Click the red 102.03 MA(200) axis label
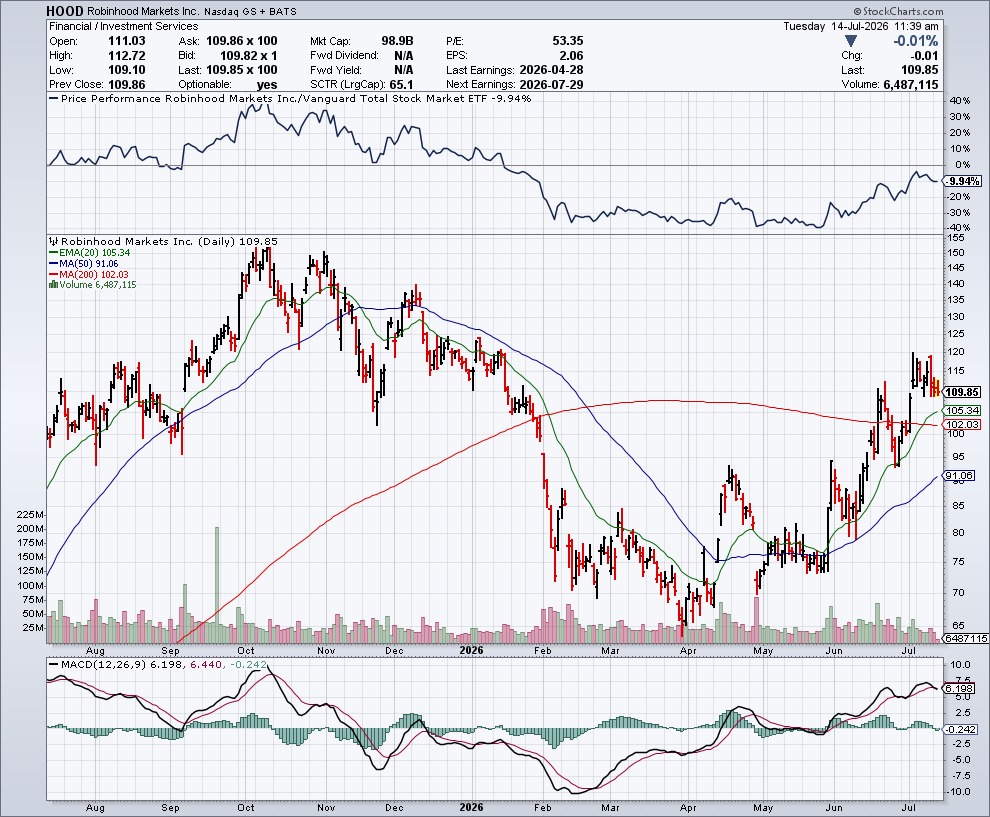The image size is (990, 817). point(963,424)
